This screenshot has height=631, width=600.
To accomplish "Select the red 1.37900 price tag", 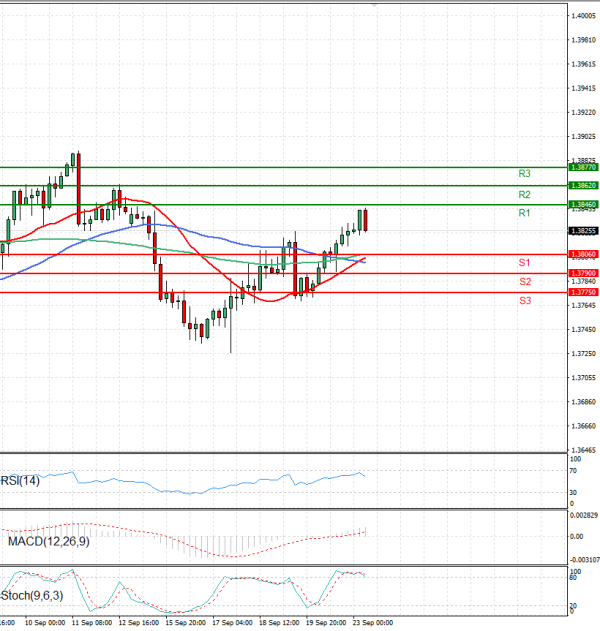I will (x=584, y=273).
